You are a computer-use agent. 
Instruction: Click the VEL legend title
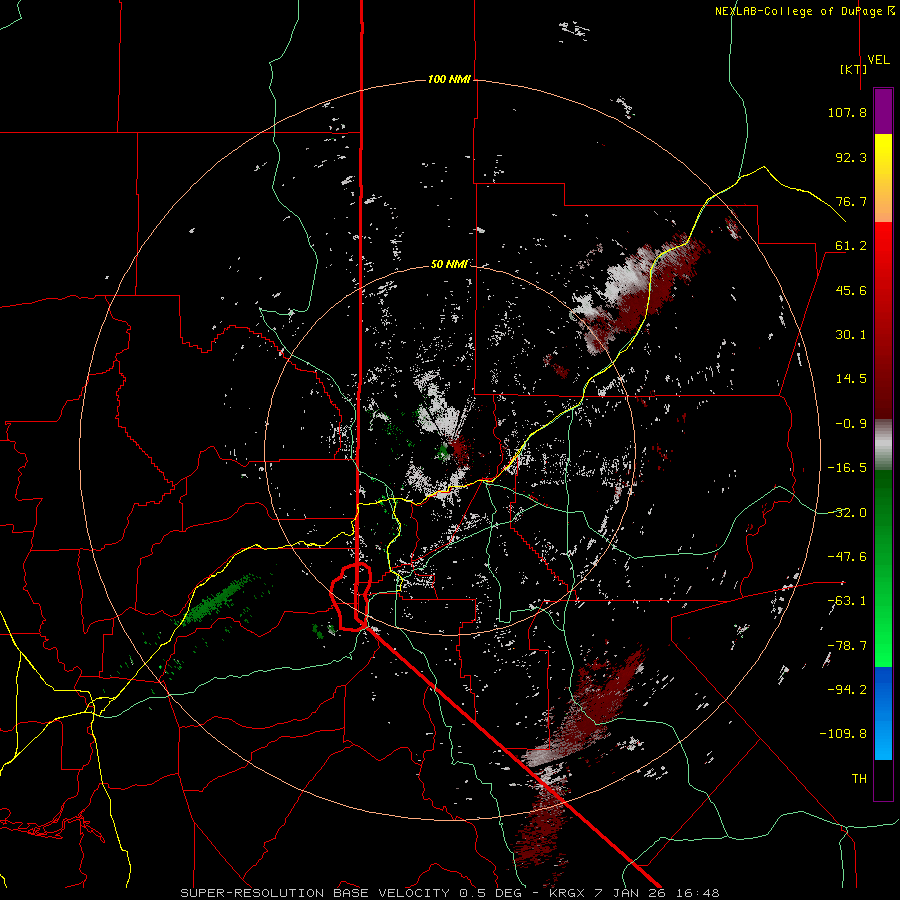click(x=878, y=60)
